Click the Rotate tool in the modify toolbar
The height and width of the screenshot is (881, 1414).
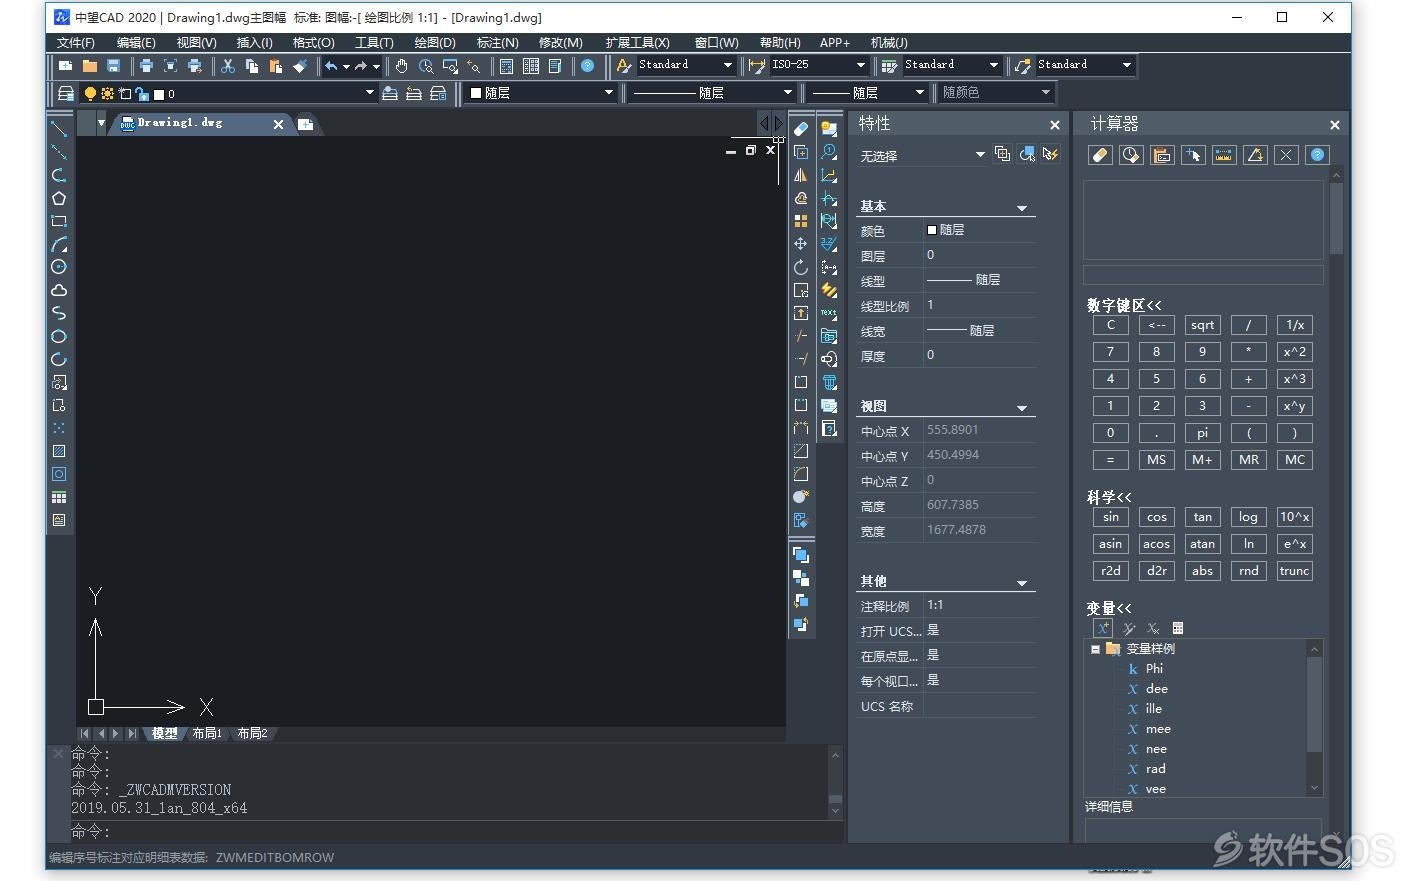tap(801, 267)
